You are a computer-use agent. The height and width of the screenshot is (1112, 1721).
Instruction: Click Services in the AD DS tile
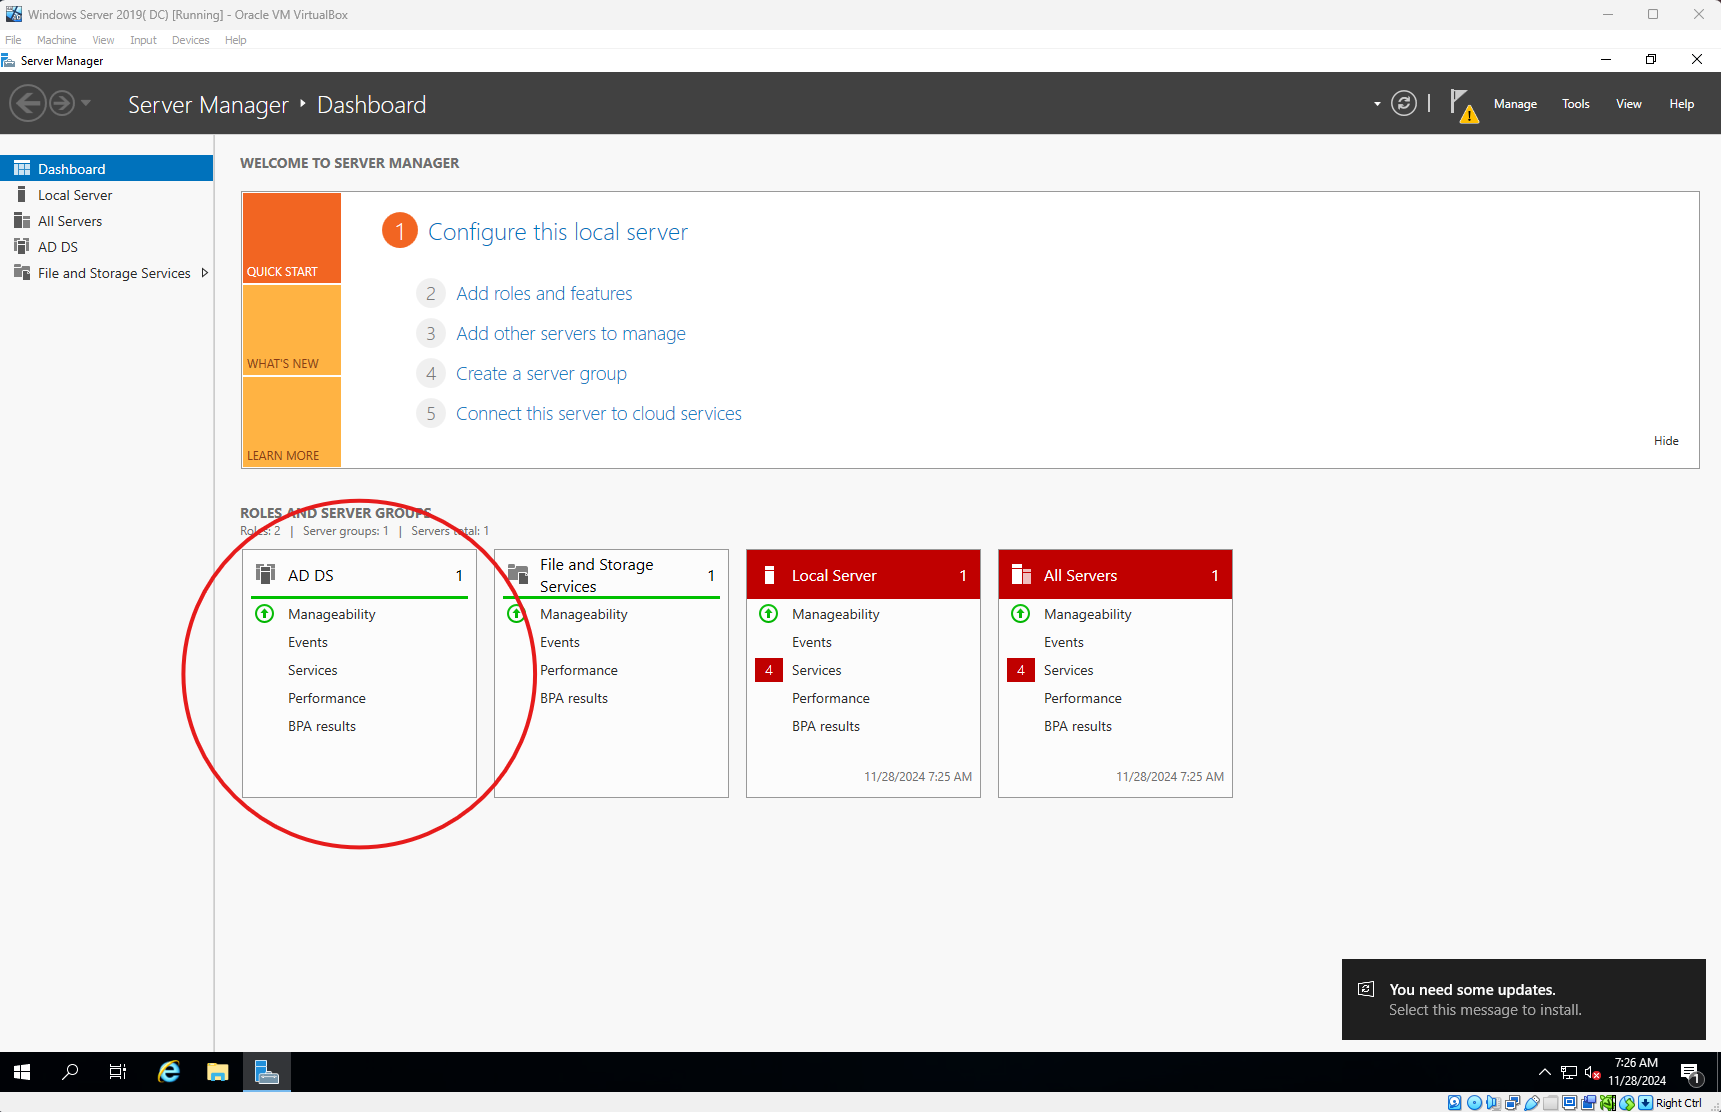(x=313, y=670)
